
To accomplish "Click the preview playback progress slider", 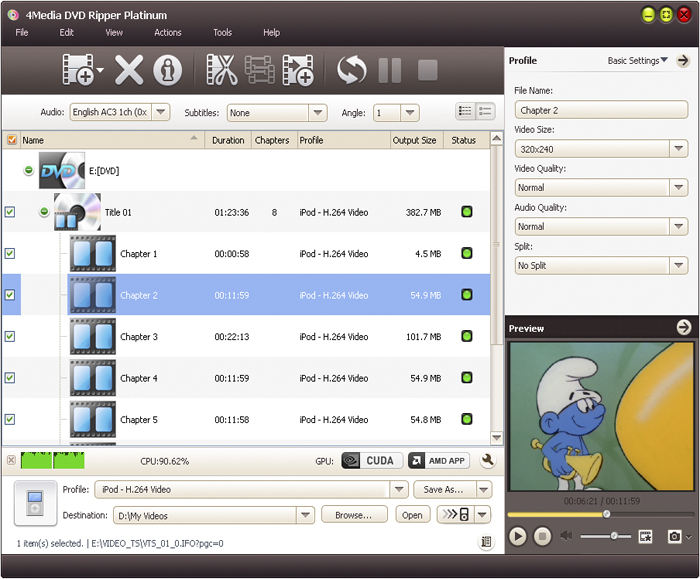I will click(x=598, y=514).
